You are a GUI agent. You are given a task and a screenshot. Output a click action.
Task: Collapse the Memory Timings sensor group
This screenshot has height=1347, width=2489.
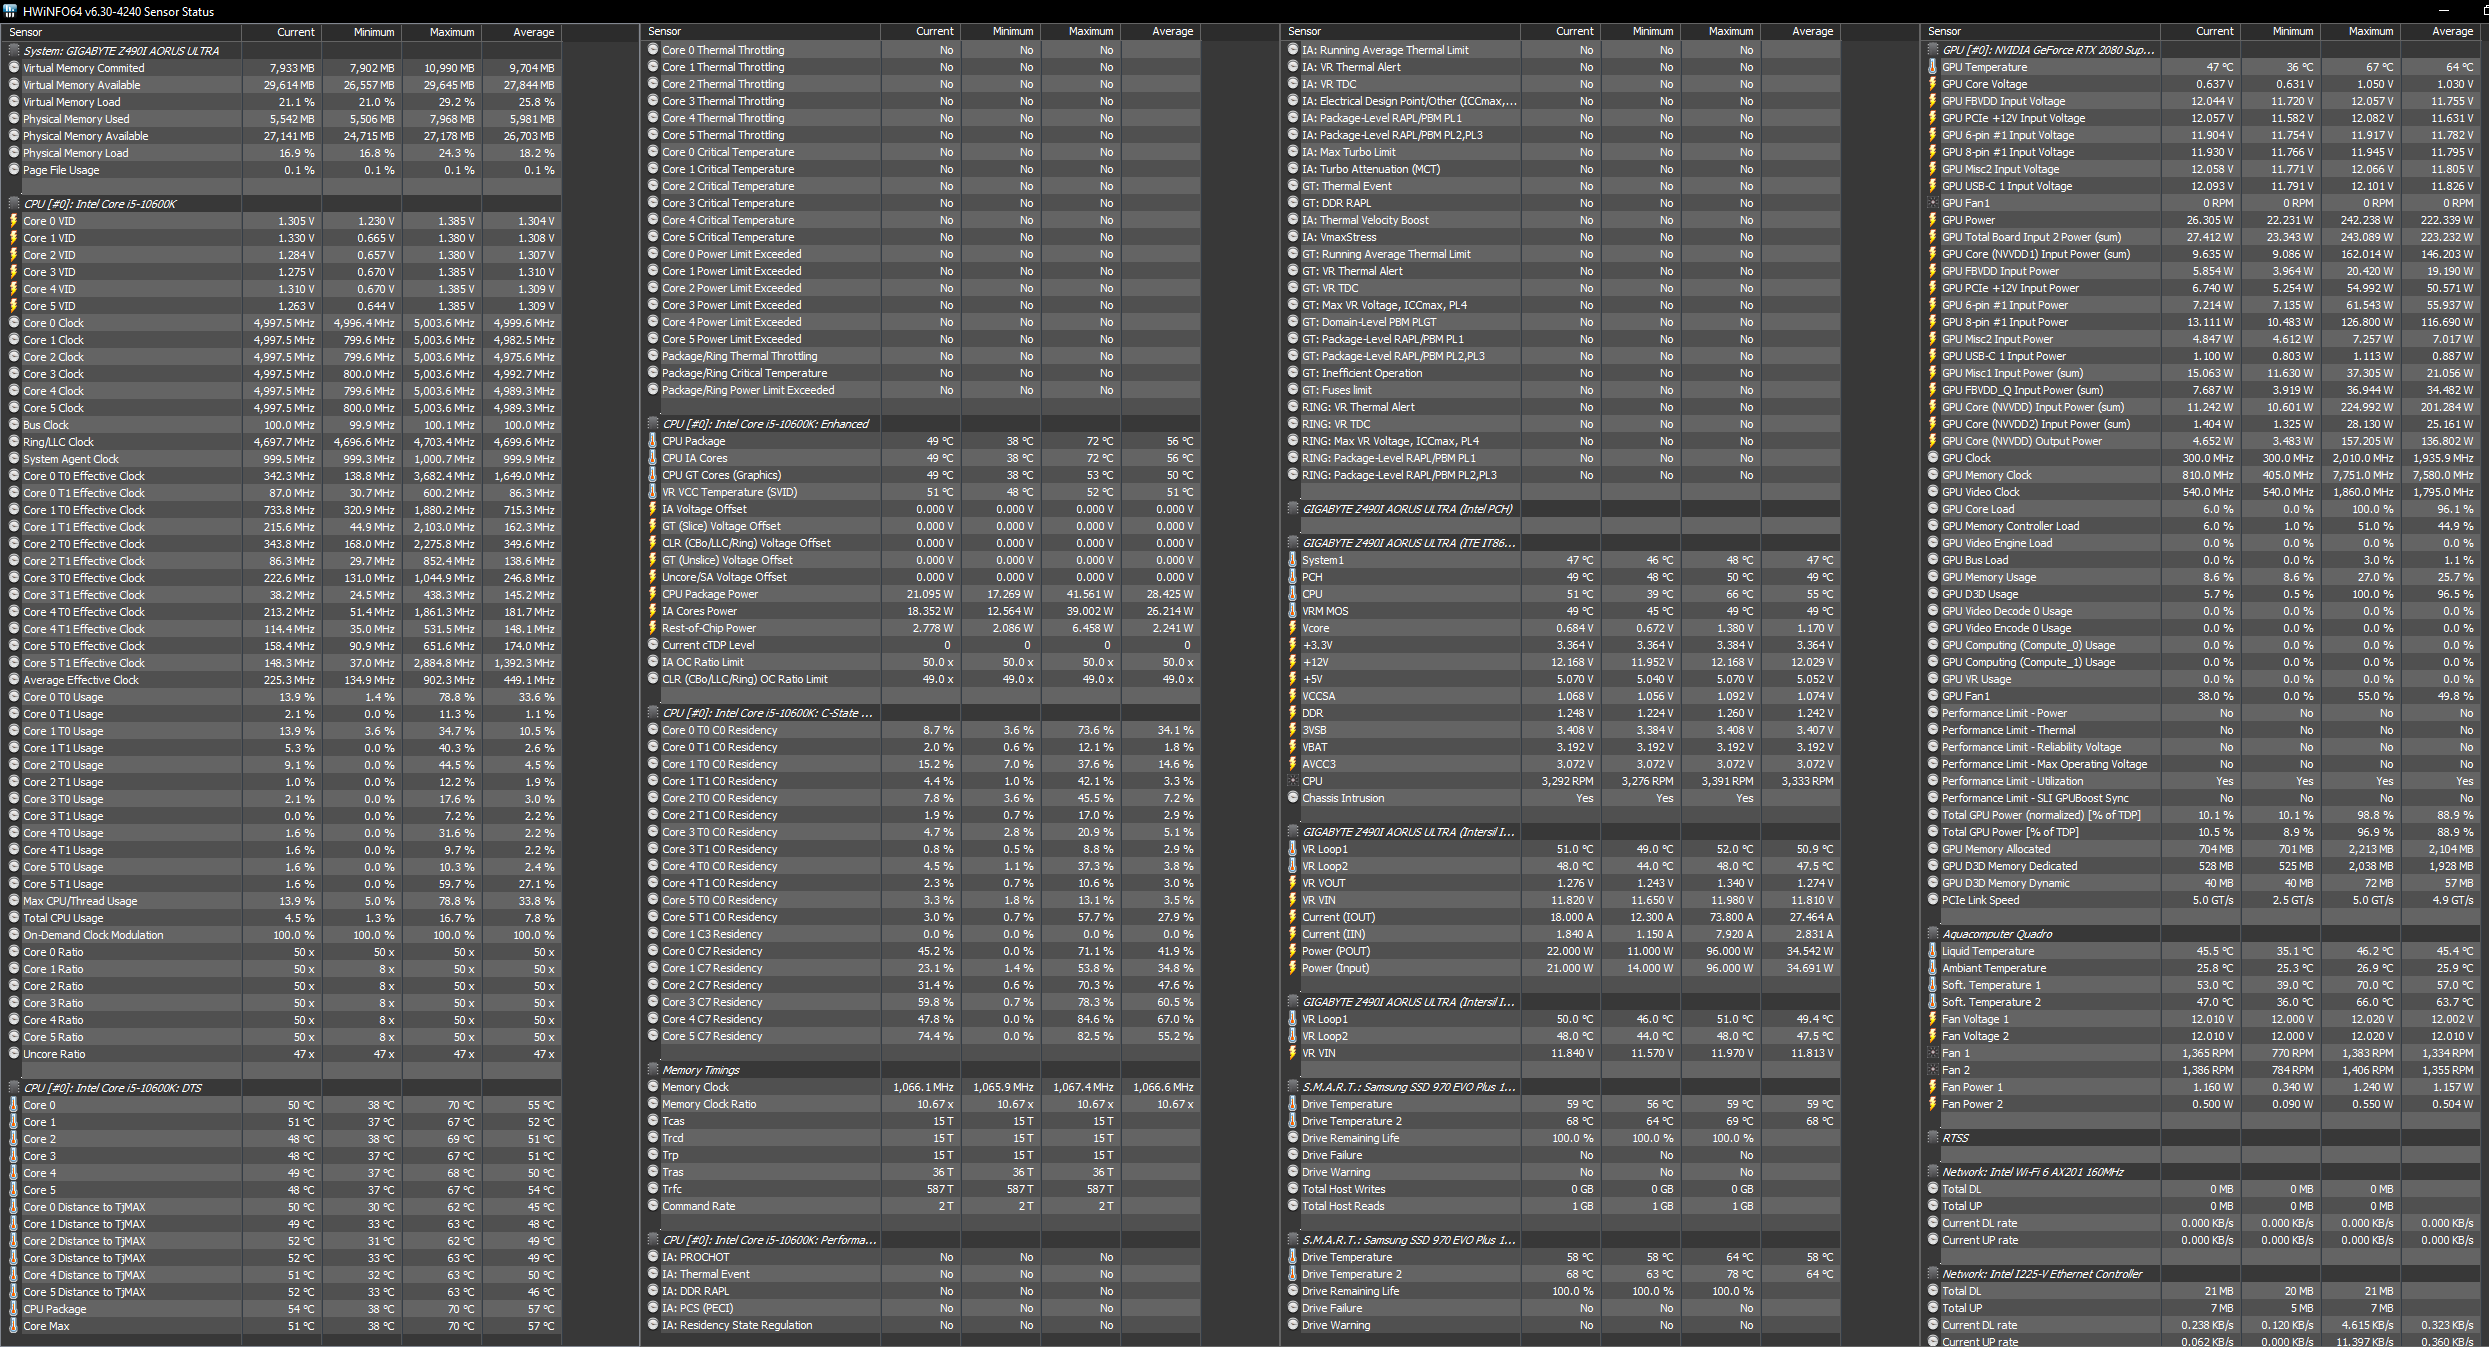coord(653,1070)
